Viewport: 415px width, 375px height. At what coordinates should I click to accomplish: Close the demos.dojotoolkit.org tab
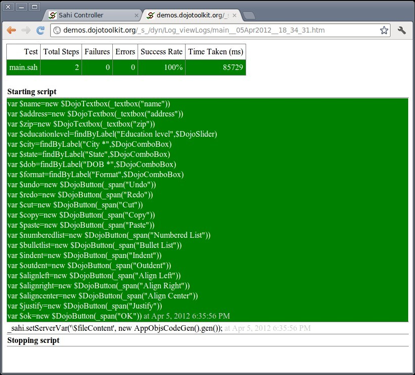(235, 15)
